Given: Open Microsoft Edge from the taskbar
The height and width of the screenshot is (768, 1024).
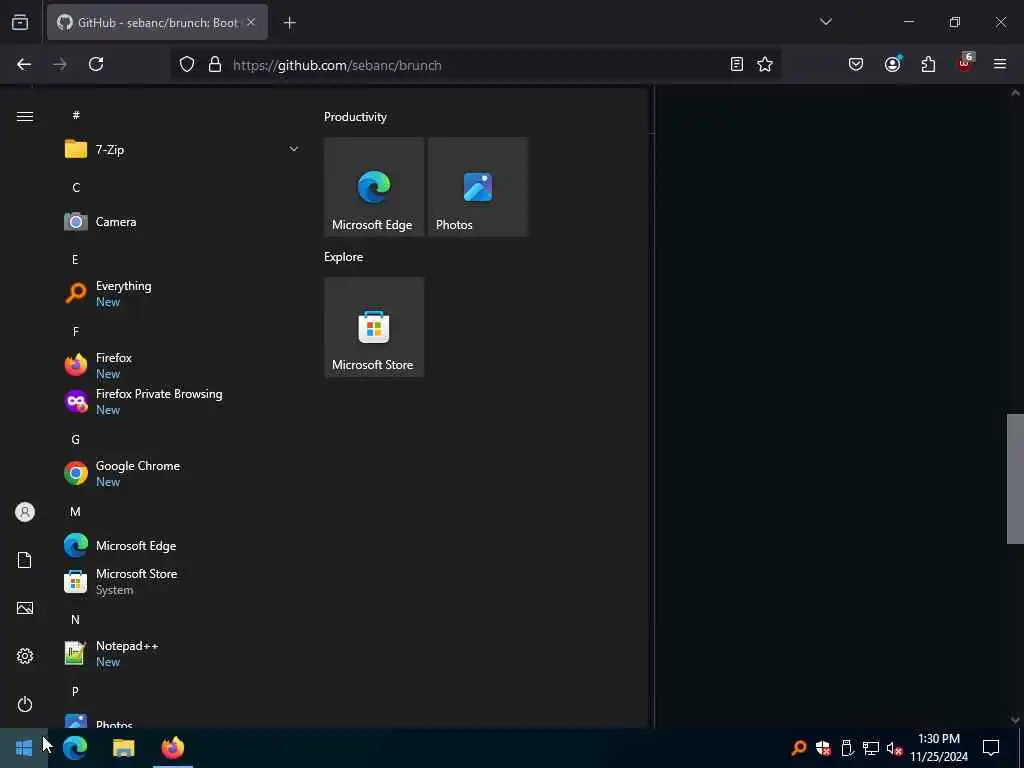Looking at the screenshot, I should click(75, 748).
